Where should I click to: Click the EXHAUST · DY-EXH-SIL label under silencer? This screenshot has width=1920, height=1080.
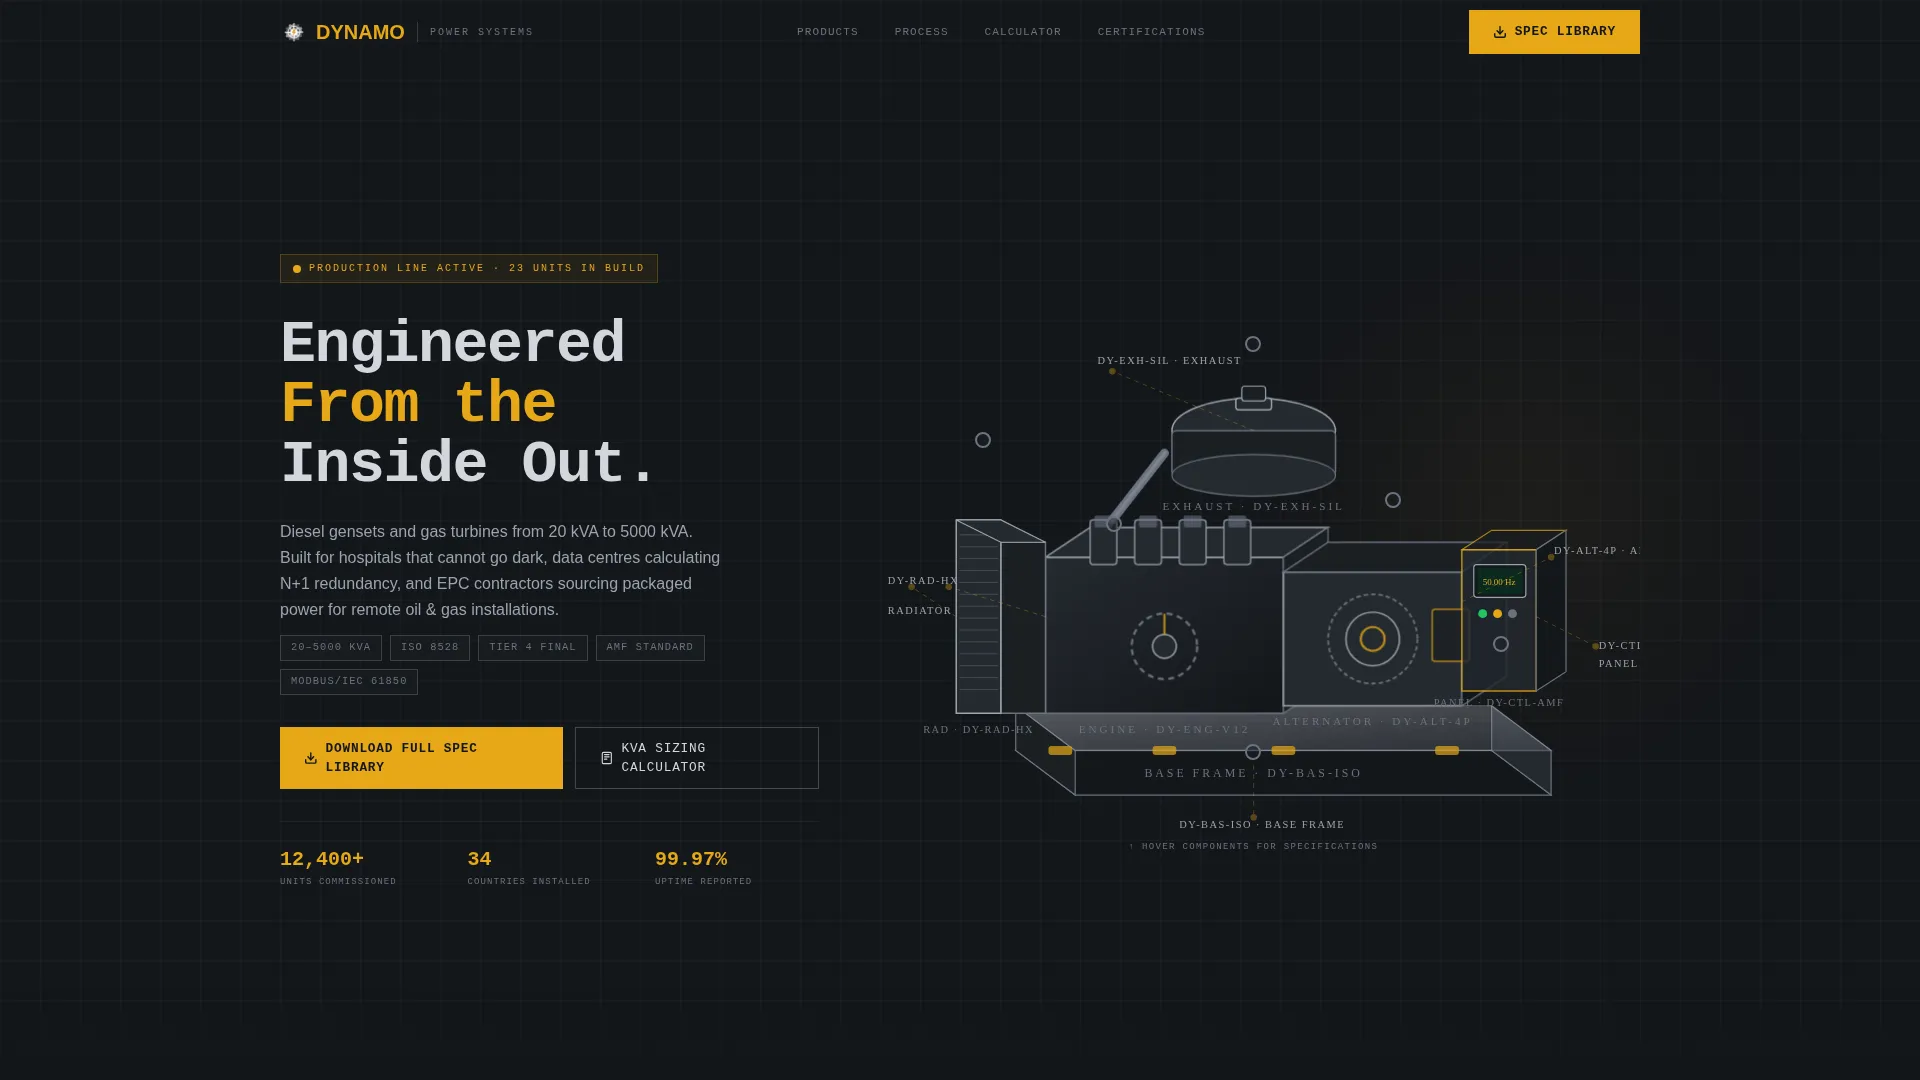coord(1253,507)
